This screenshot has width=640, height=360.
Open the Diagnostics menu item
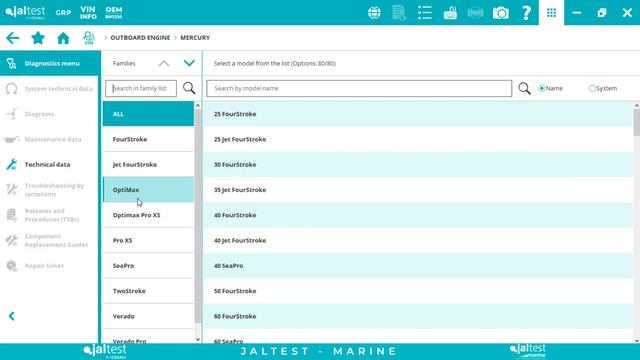pos(50,63)
